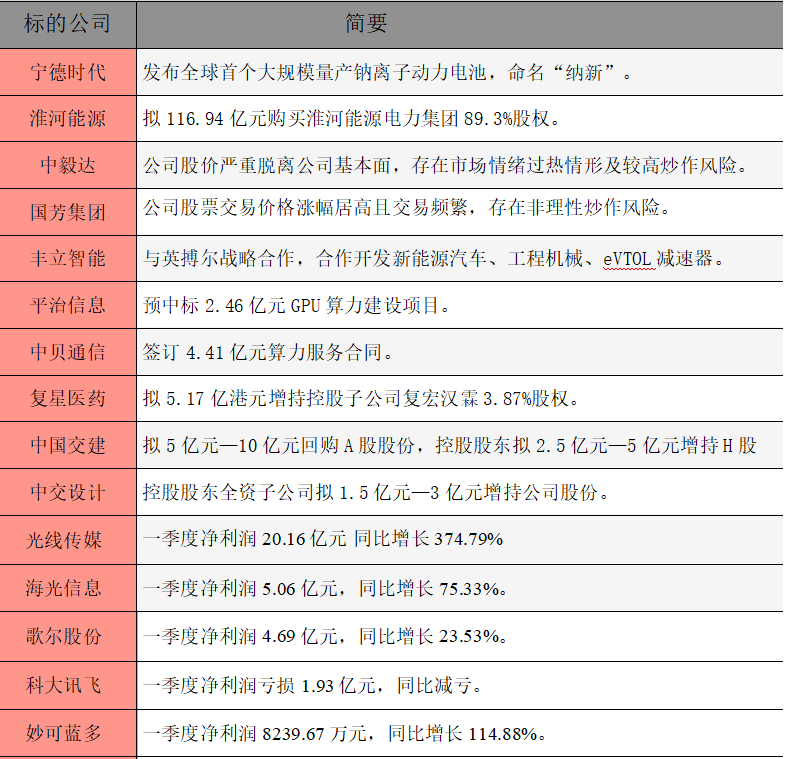This screenshot has height=759, width=785.
Task: Select the 光线传媒 company cell
Action: pyautogui.click(x=68, y=540)
